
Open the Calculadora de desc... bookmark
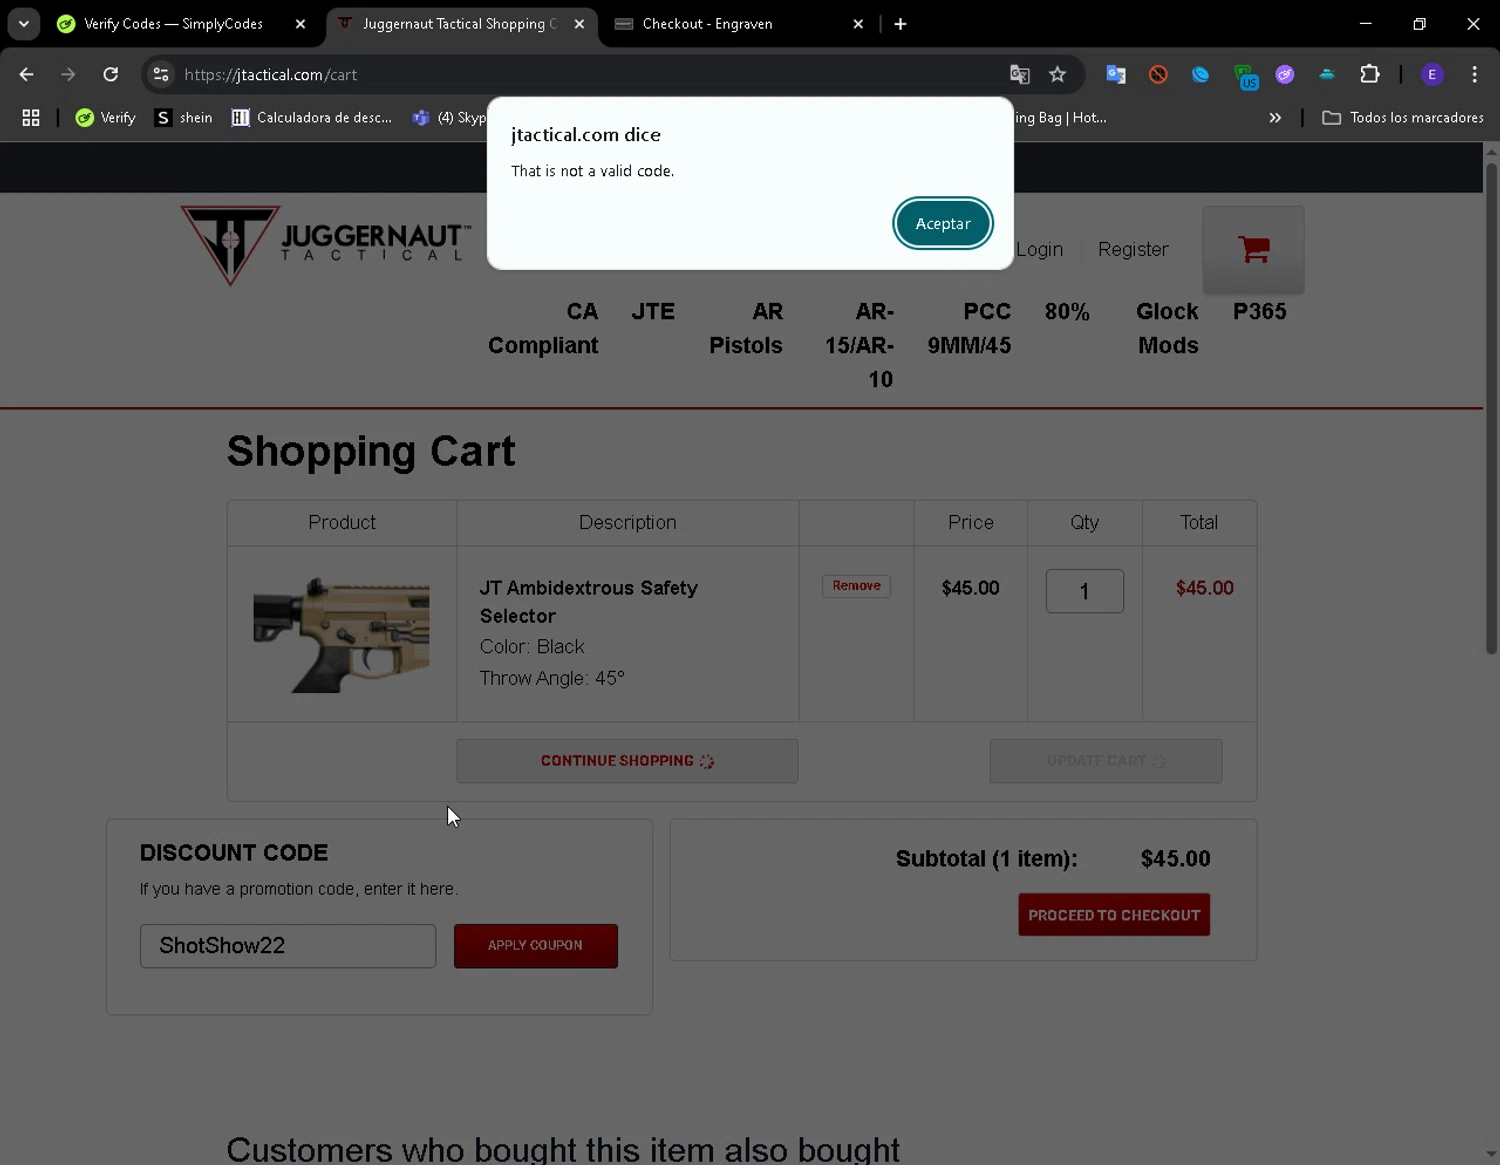click(312, 118)
